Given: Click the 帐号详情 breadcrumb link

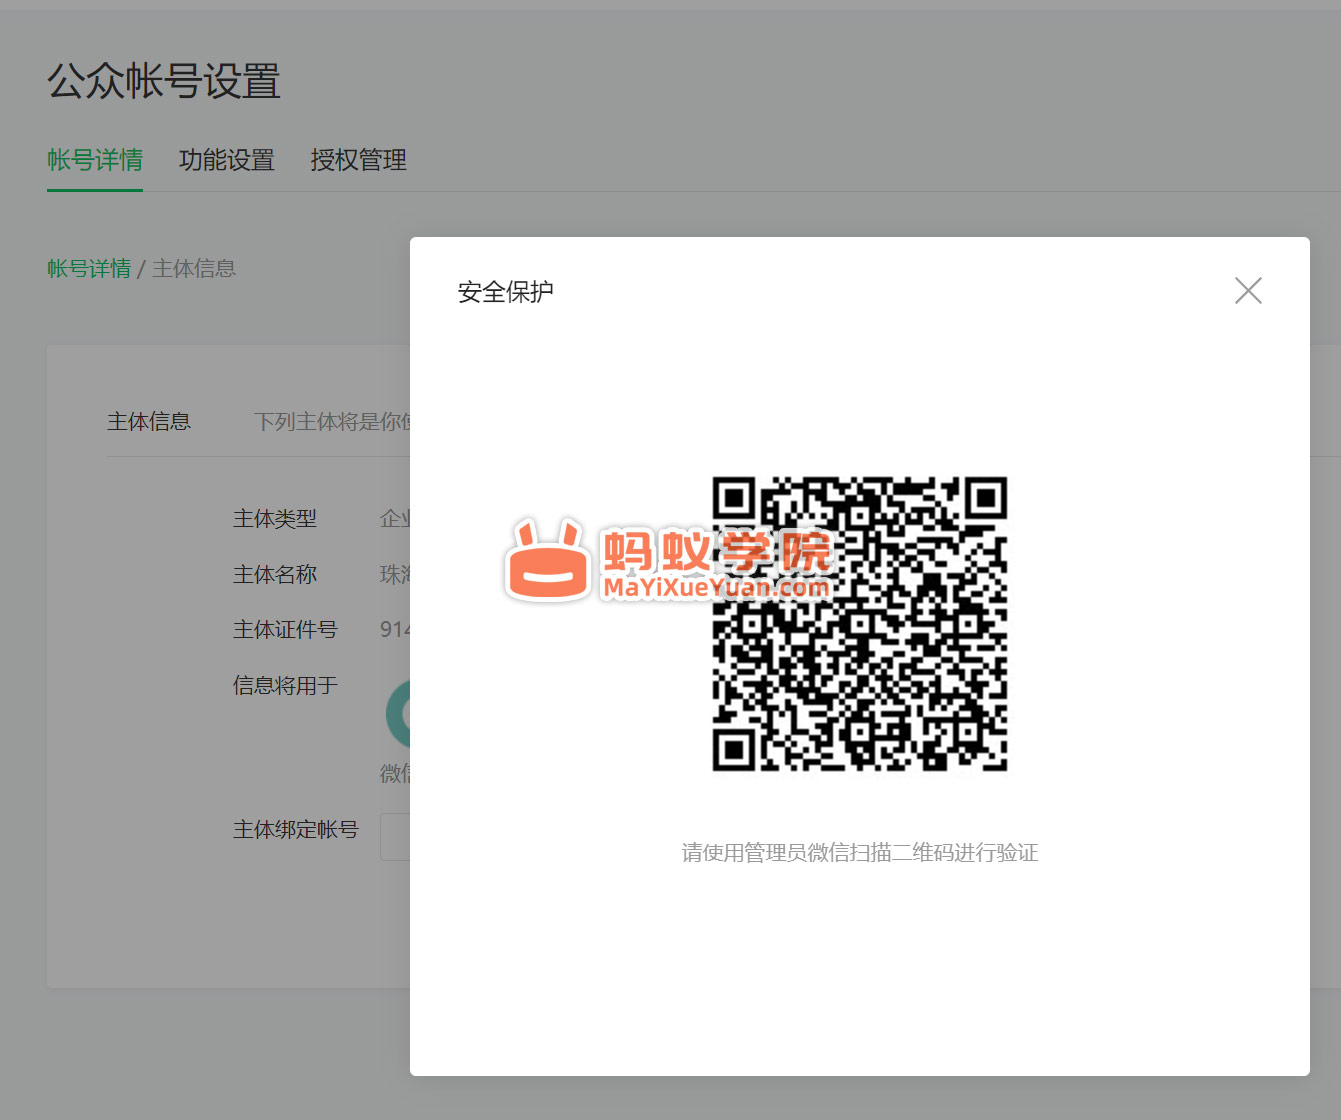Looking at the screenshot, I should [89, 268].
